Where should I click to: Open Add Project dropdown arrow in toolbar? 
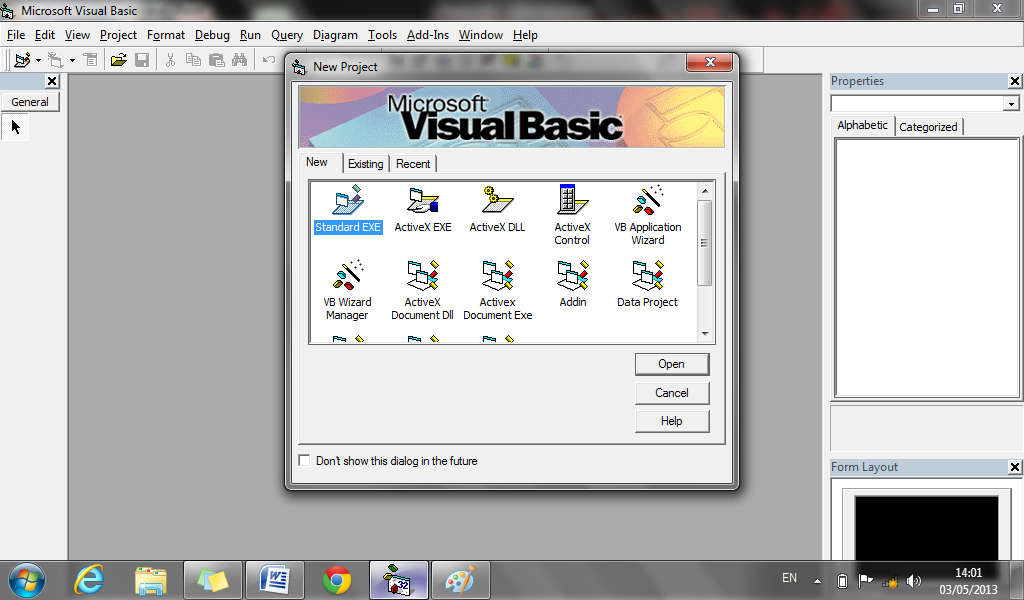tap(39, 61)
